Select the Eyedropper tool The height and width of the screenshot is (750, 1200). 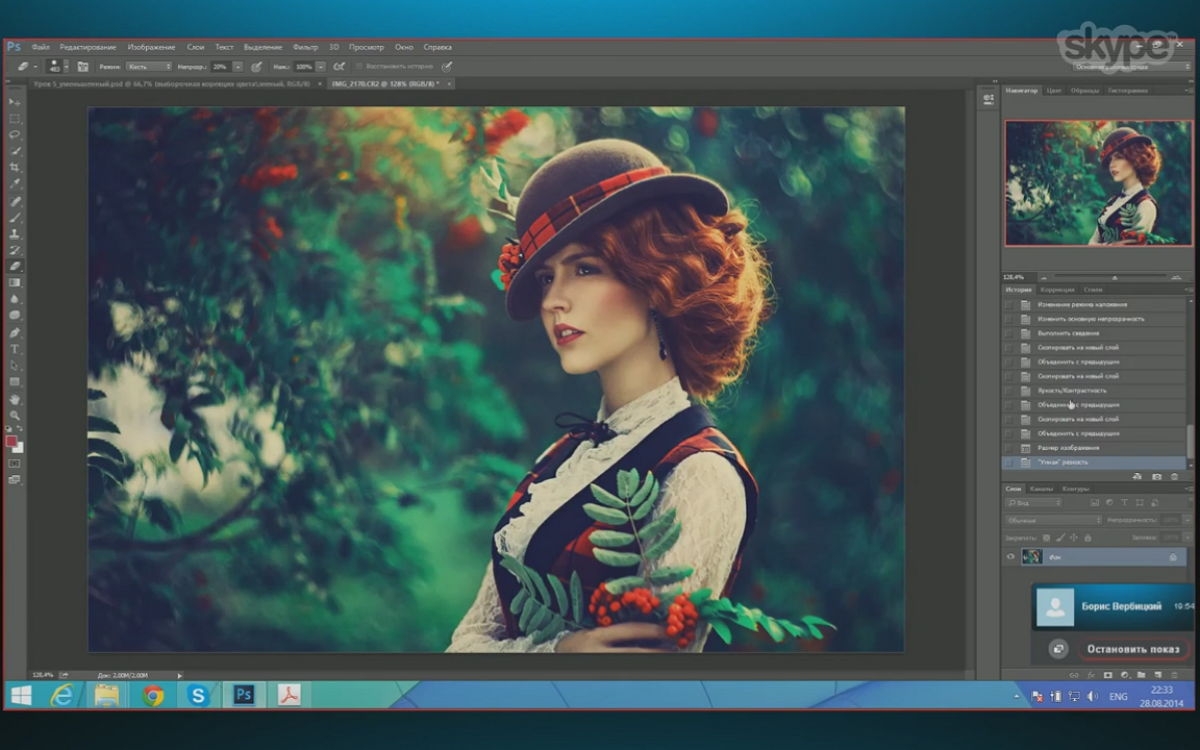click(15, 184)
